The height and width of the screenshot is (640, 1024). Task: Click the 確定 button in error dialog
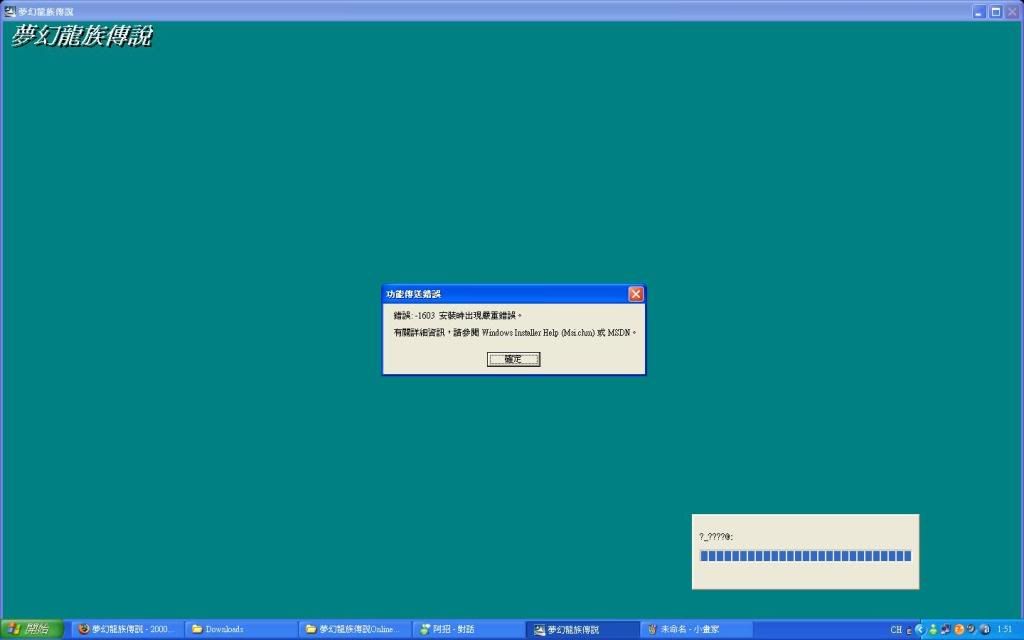pyautogui.click(x=513, y=359)
